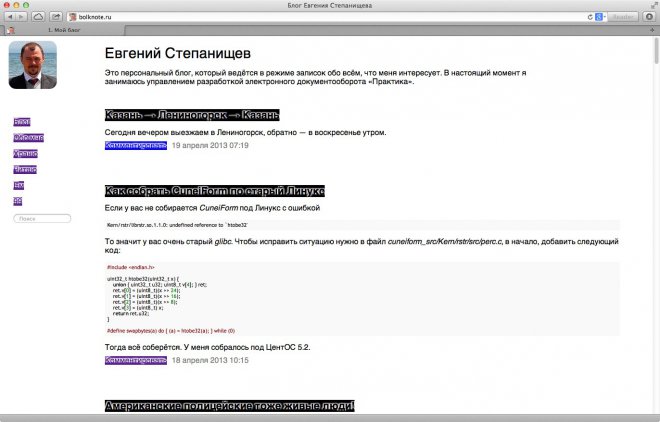This screenshot has width=660, height=422.
Task: Go back with the Safari back arrow
Action: pyautogui.click(x=10, y=17)
